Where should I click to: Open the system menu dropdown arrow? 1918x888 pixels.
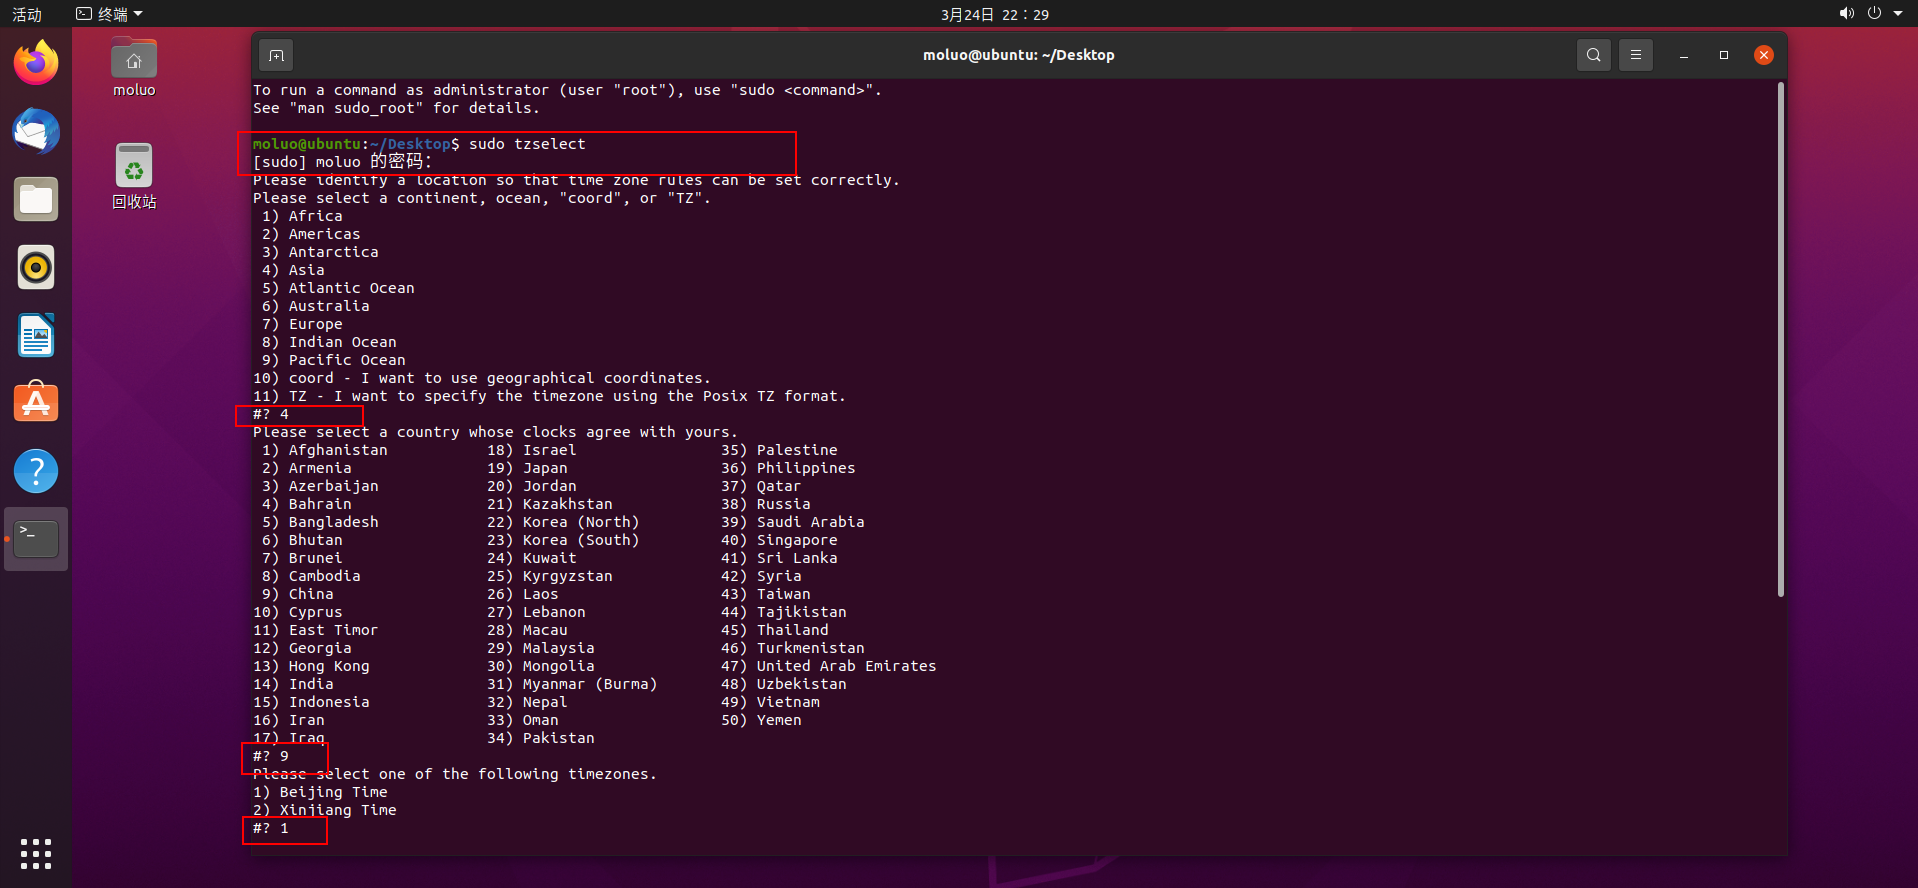click(1898, 14)
